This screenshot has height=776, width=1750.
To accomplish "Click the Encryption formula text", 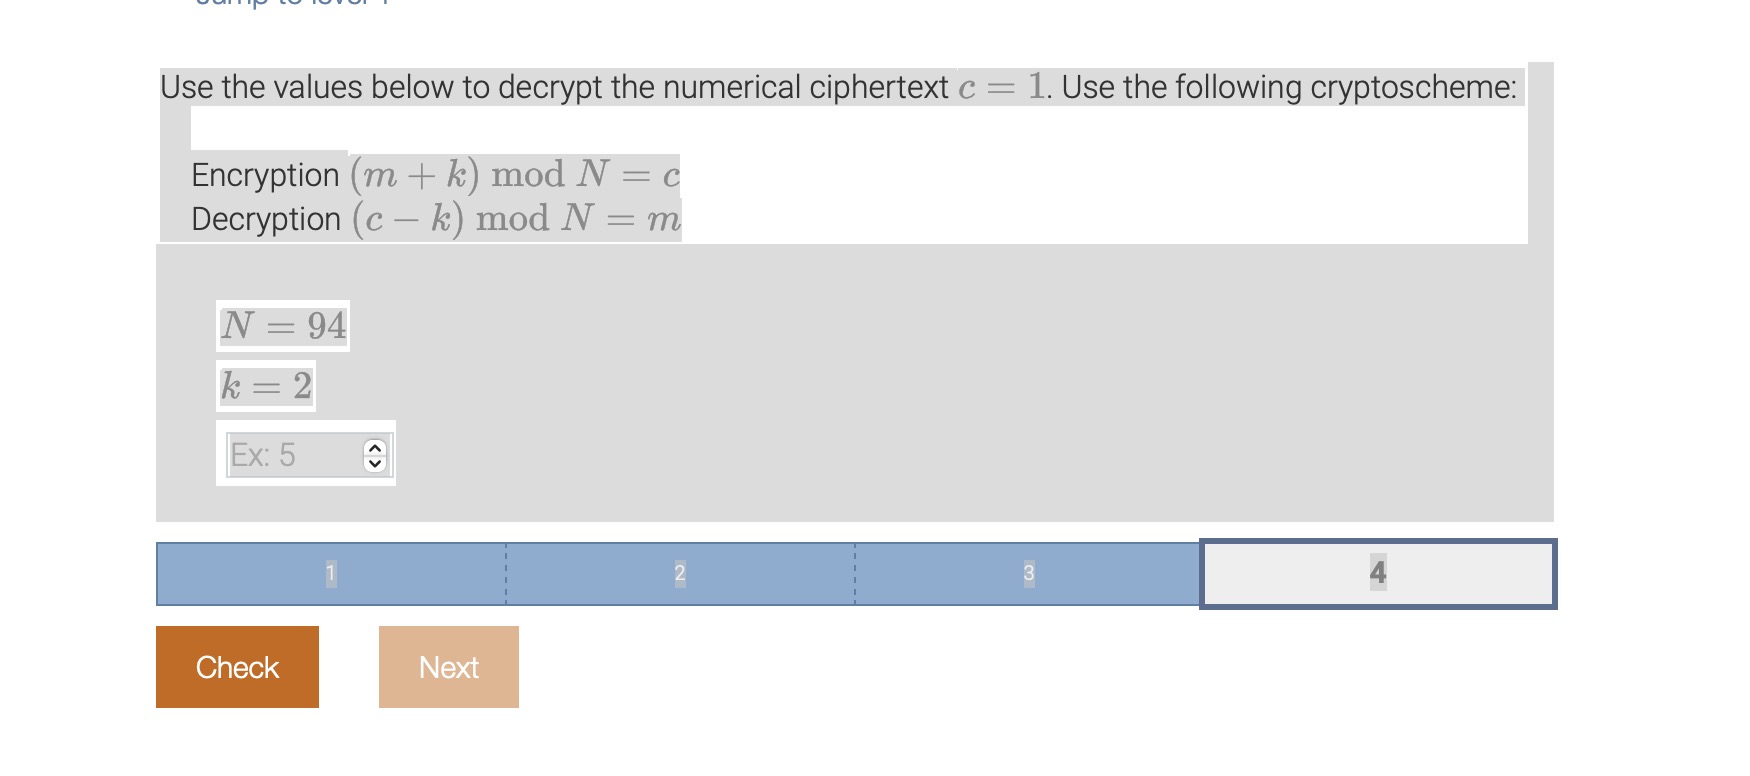I will tap(435, 175).
